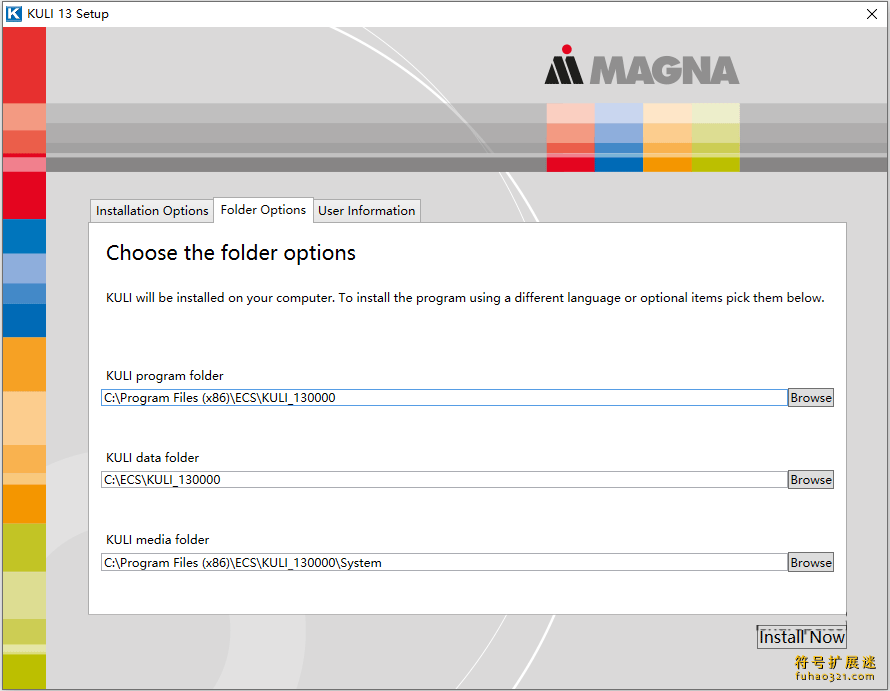890x691 pixels.
Task: Click the Choose the folder options heading
Action: [x=230, y=253]
